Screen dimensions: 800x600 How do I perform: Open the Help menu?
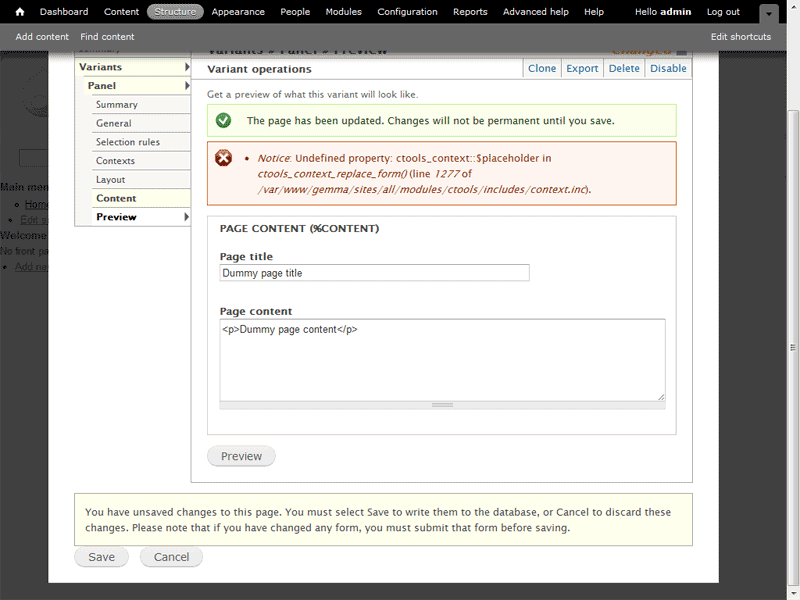(593, 11)
